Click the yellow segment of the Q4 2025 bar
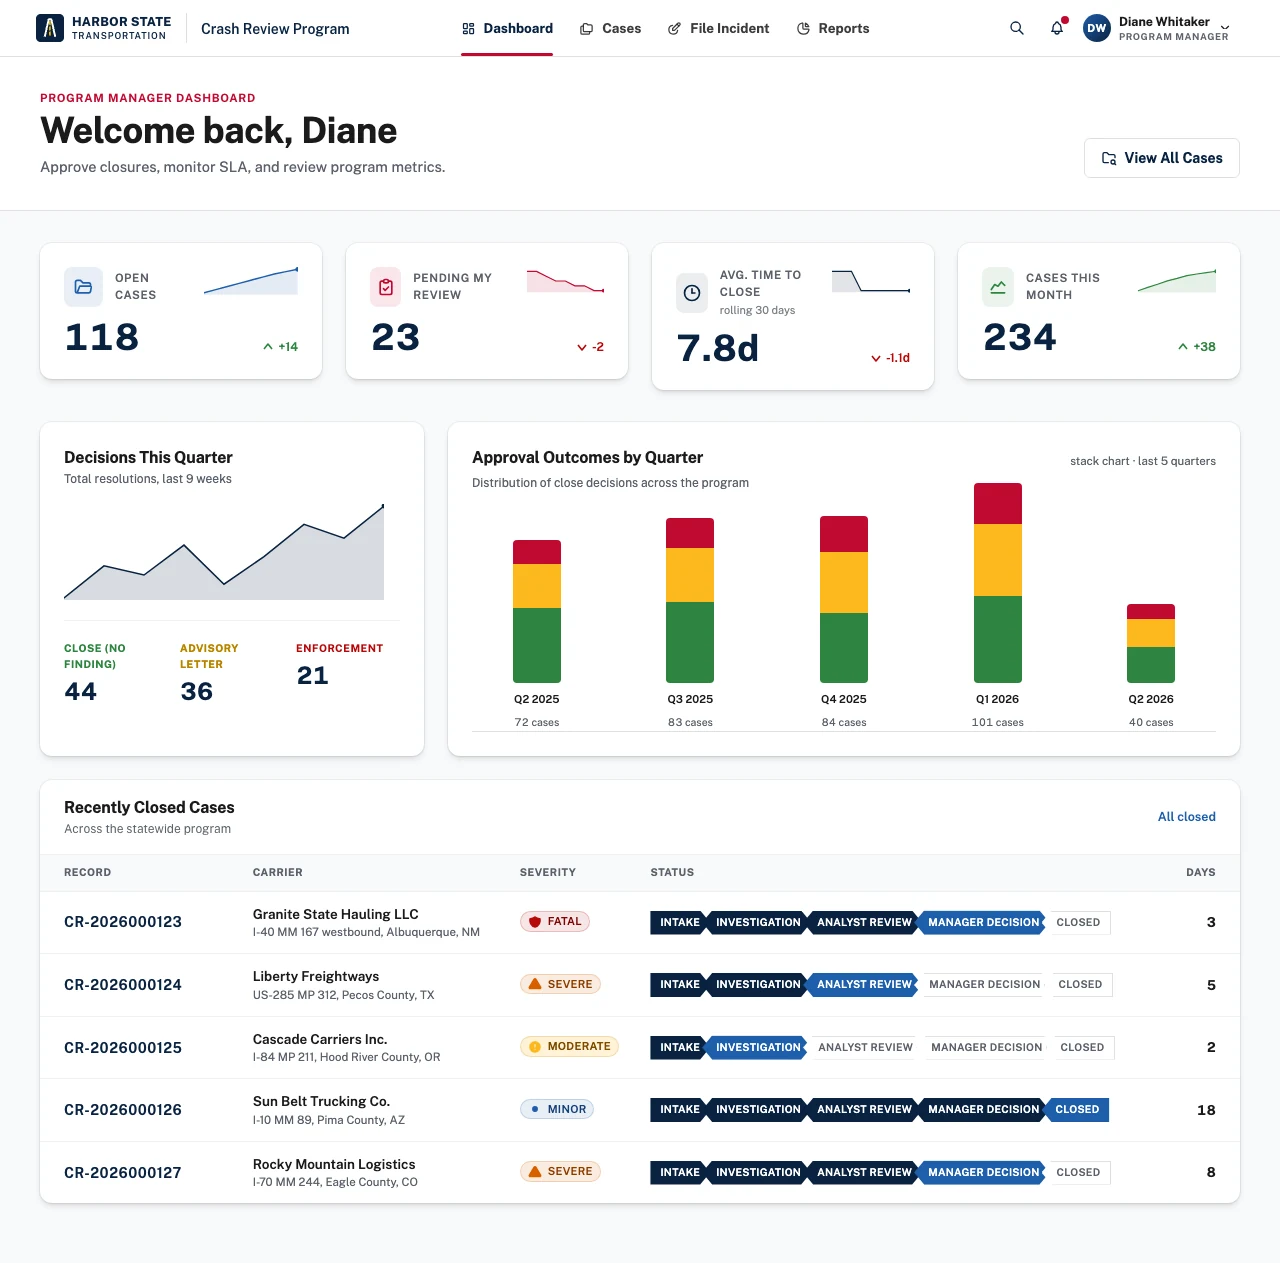This screenshot has width=1280, height=1263. point(844,582)
